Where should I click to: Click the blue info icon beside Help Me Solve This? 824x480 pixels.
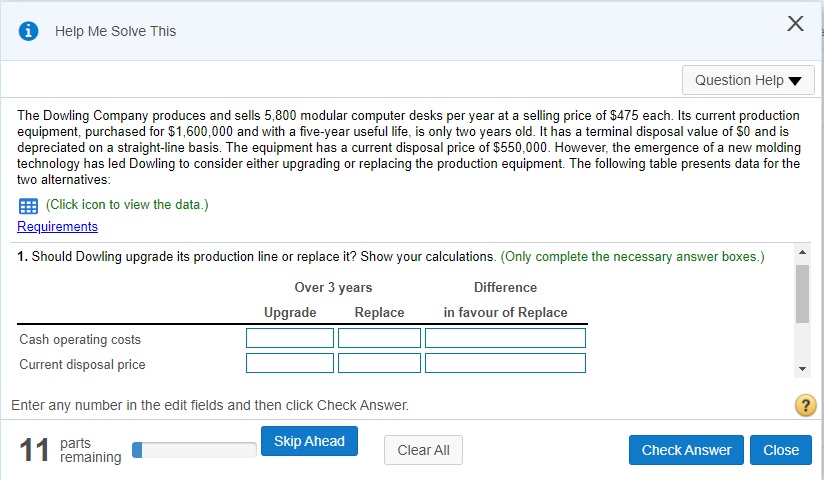coord(28,32)
